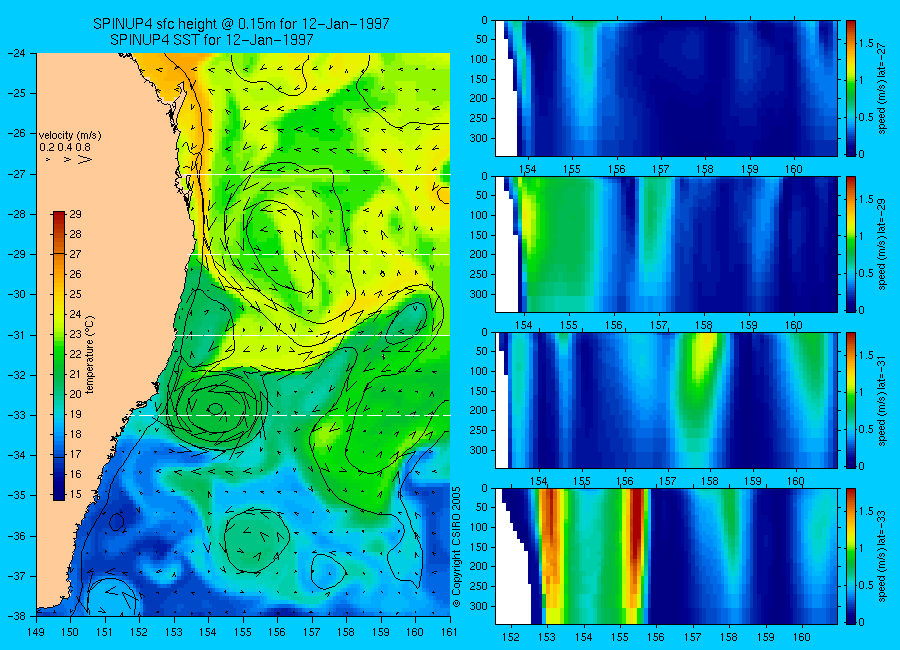Screen dimensions: 900x650
Task: Click the temperature color bar on the map
Action: pyautogui.click(x=59, y=355)
